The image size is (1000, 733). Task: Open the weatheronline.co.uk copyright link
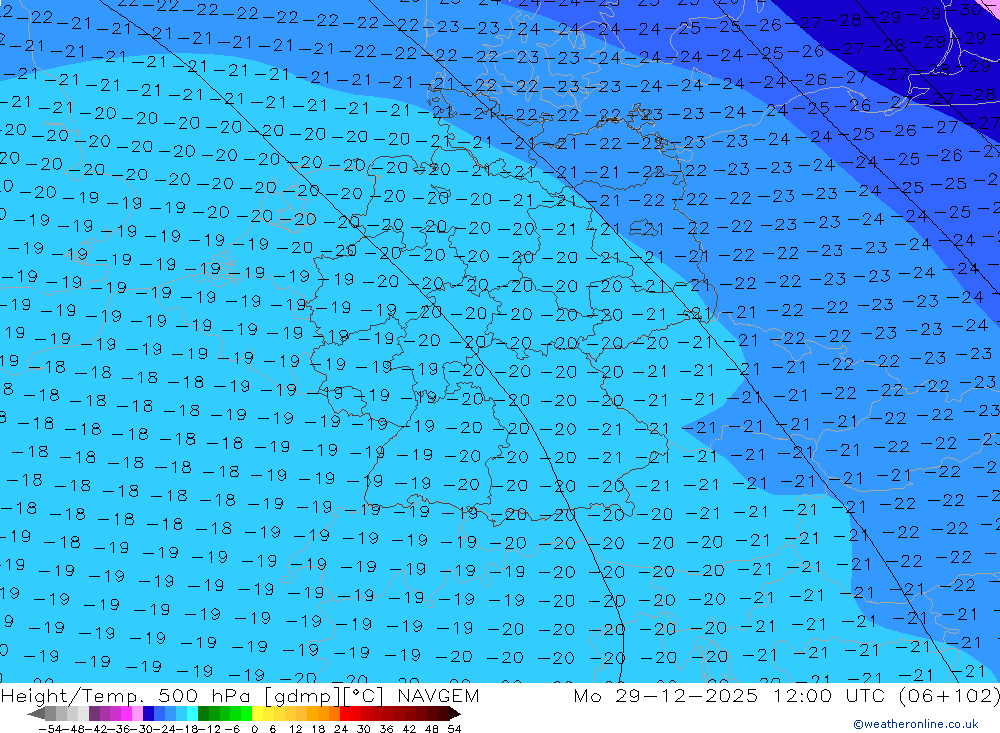point(915,724)
